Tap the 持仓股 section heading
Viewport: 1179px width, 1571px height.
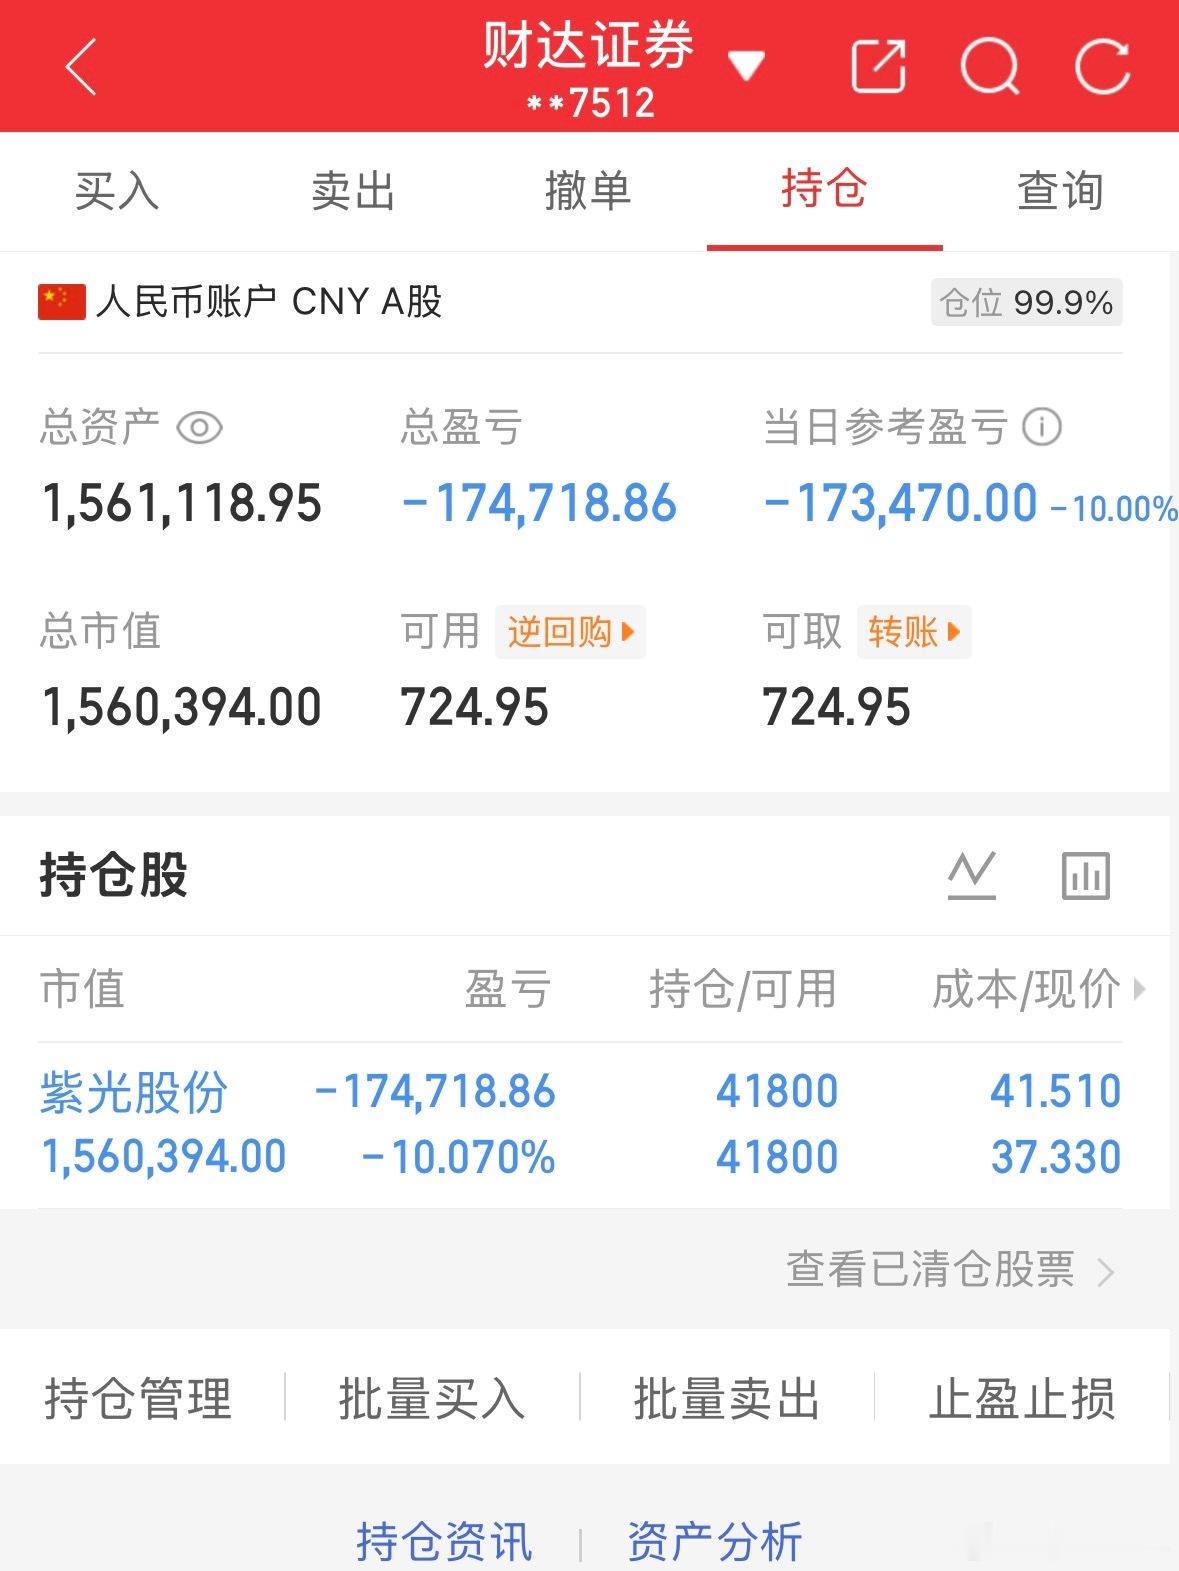[x=114, y=875]
